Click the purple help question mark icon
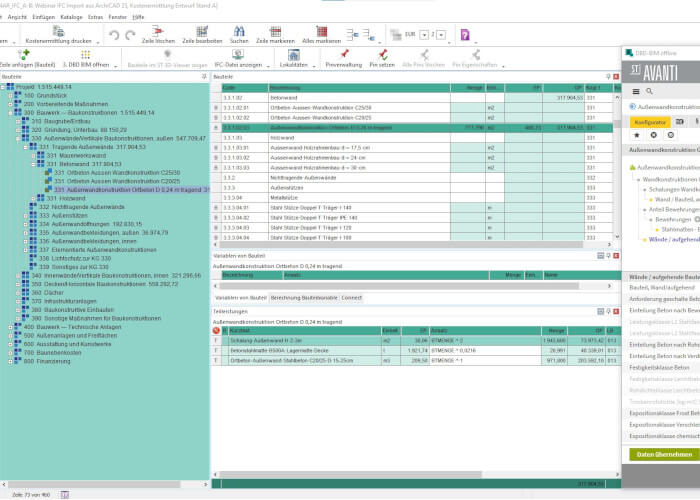 (x=465, y=34)
